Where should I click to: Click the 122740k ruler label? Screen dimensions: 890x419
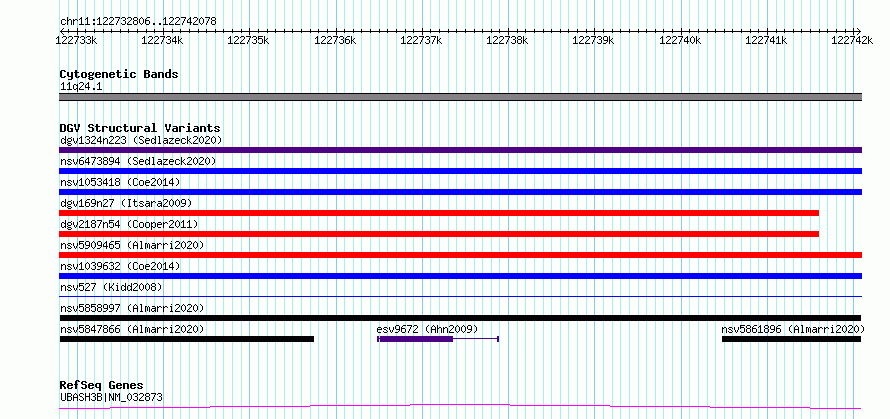tap(680, 40)
